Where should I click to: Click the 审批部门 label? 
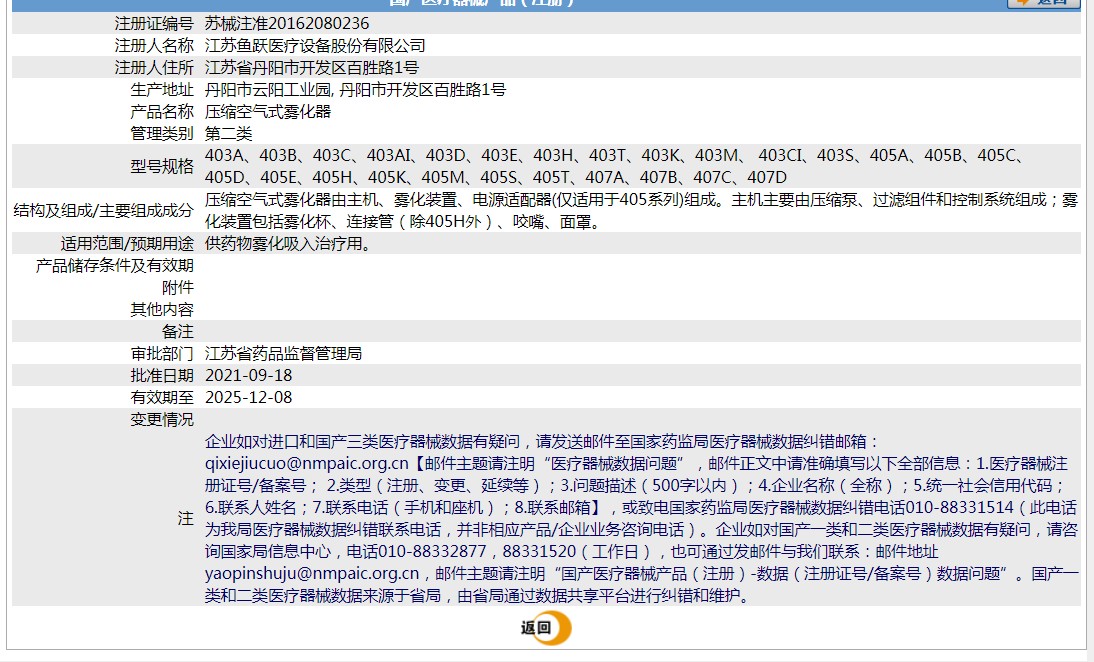tap(162, 354)
